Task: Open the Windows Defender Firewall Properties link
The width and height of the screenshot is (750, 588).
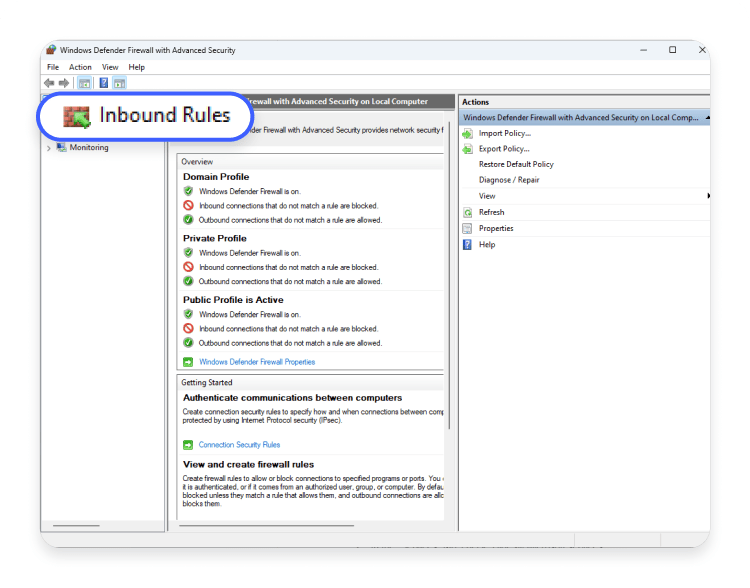Action: click(x=257, y=362)
